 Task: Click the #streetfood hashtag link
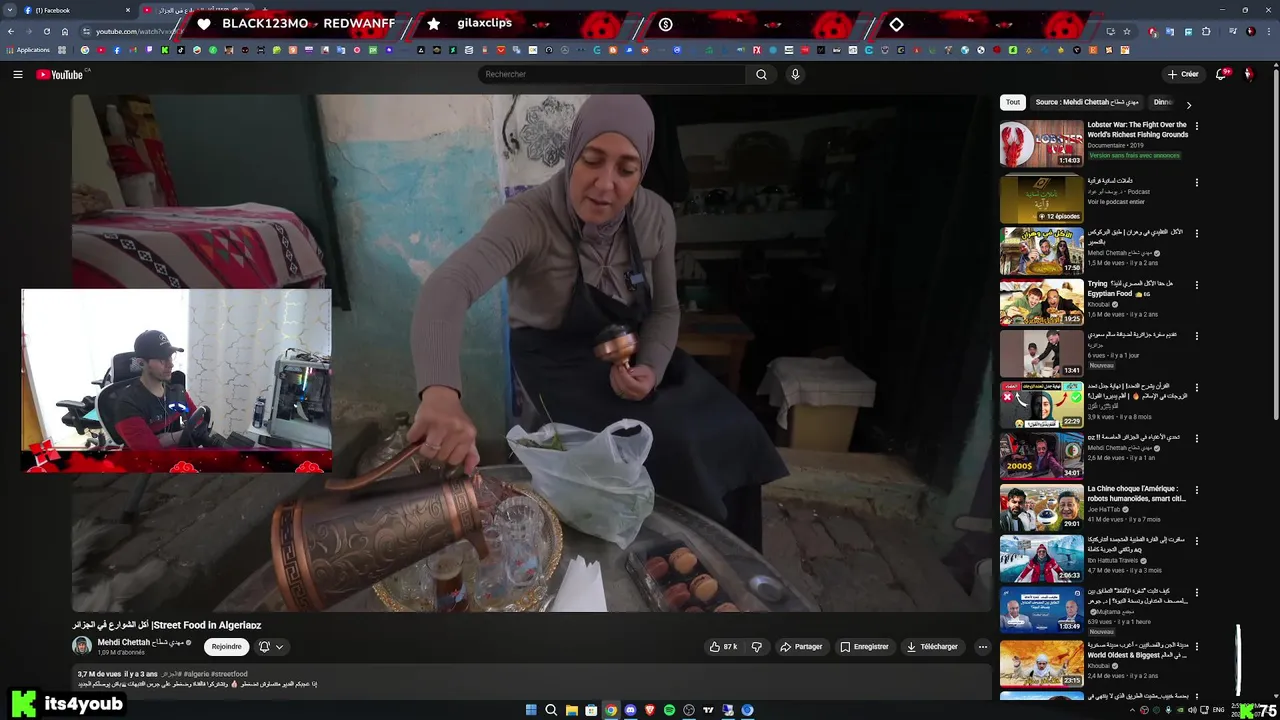[229, 674]
